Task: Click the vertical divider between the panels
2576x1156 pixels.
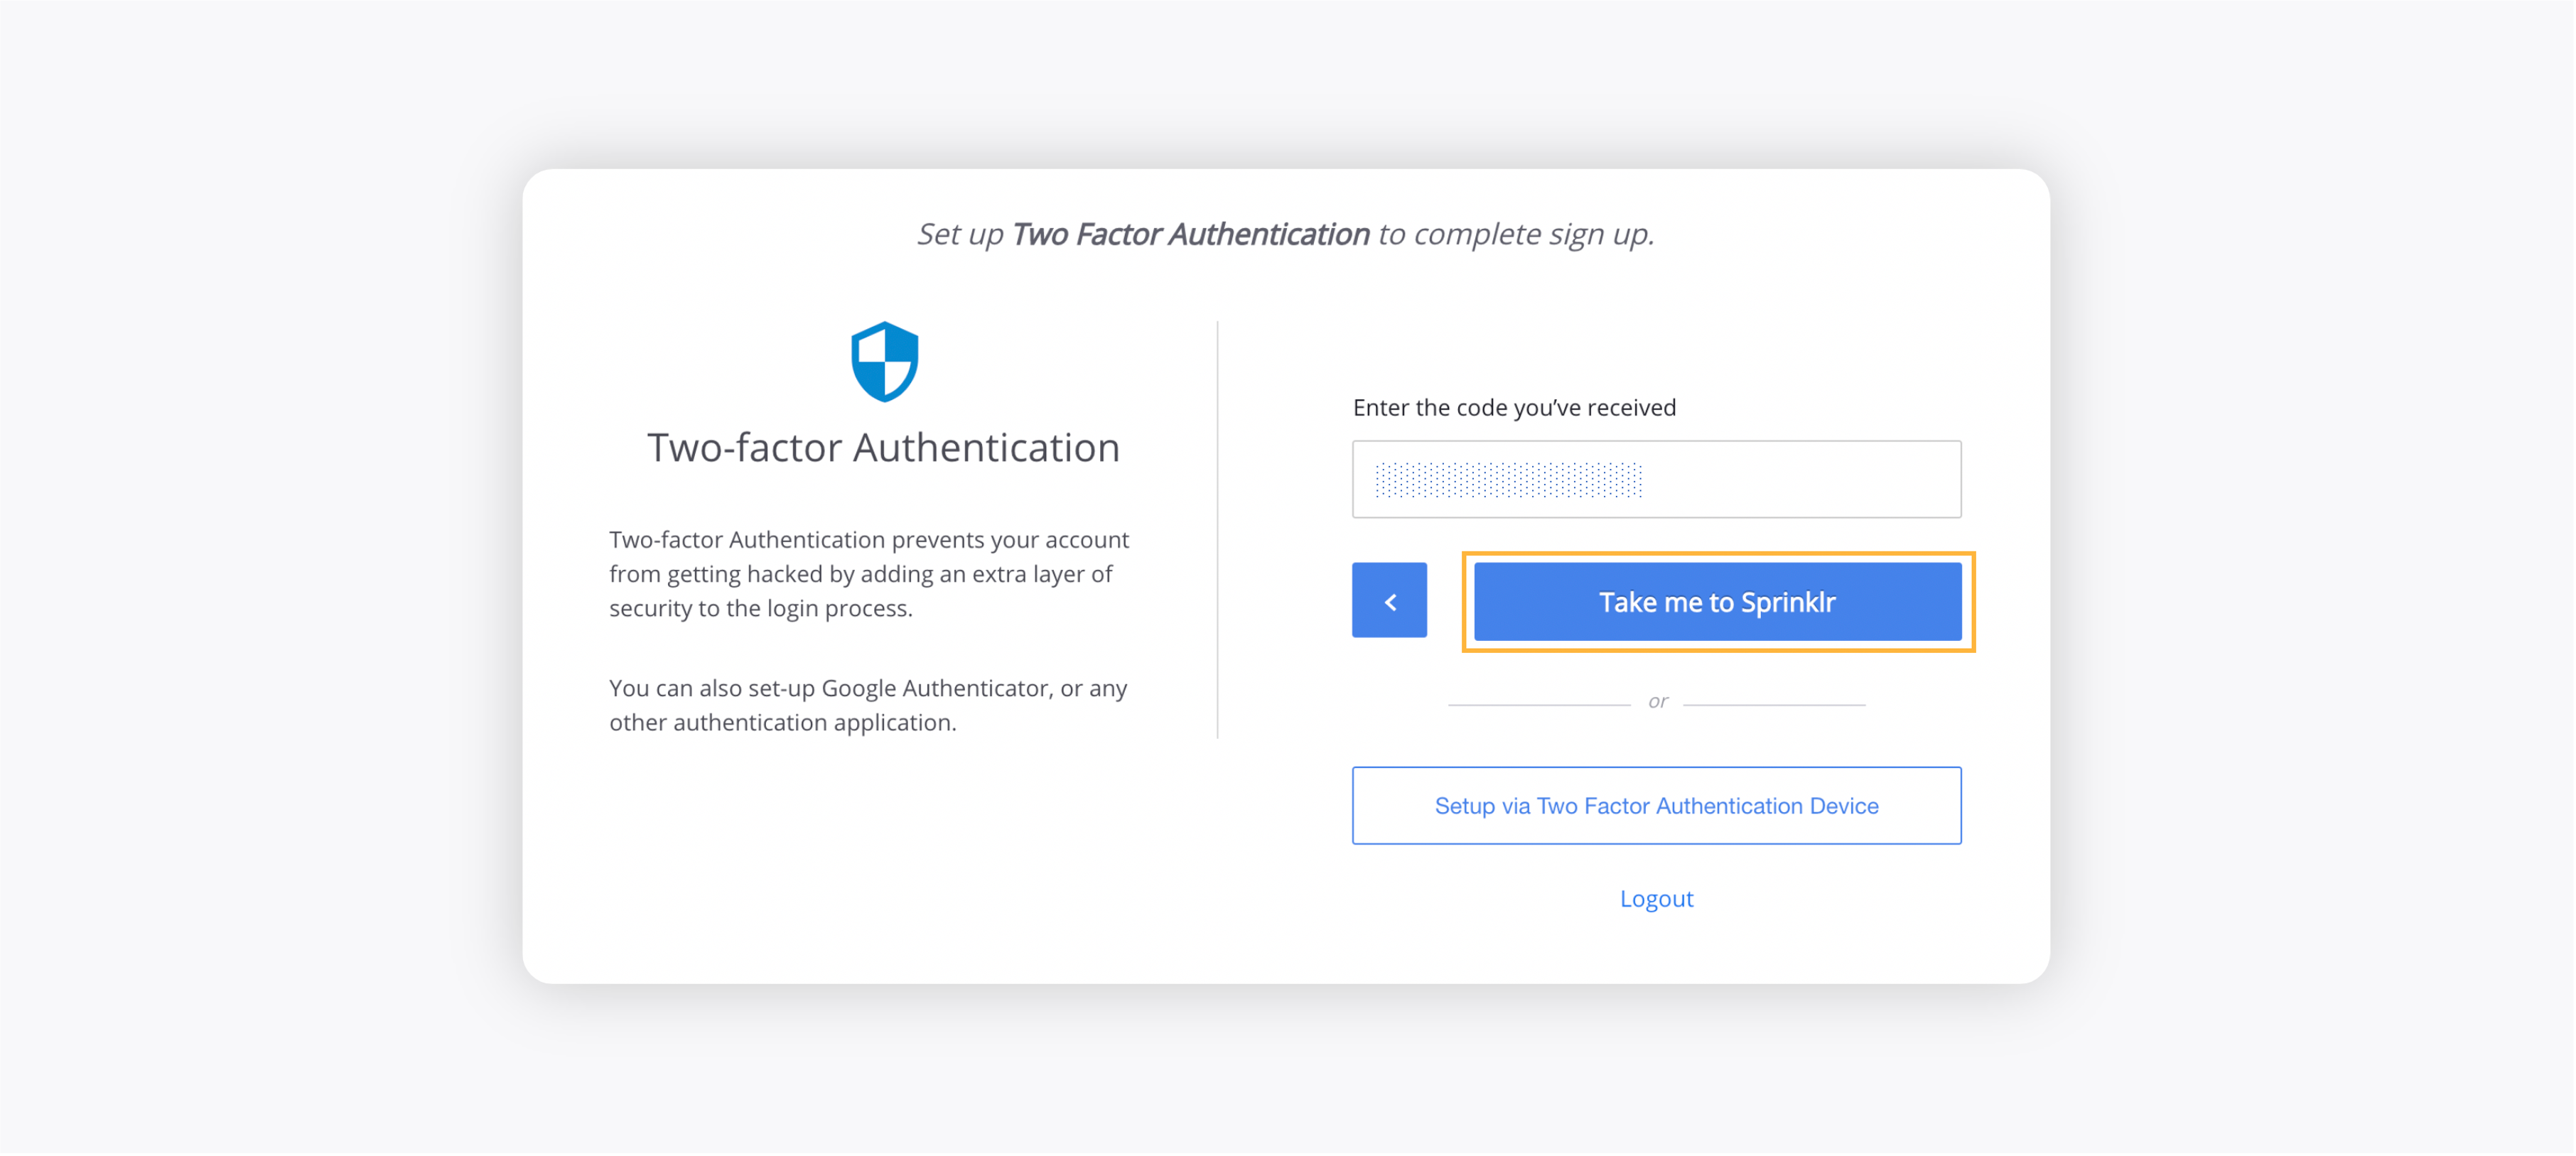Action: pyautogui.click(x=1217, y=530)
